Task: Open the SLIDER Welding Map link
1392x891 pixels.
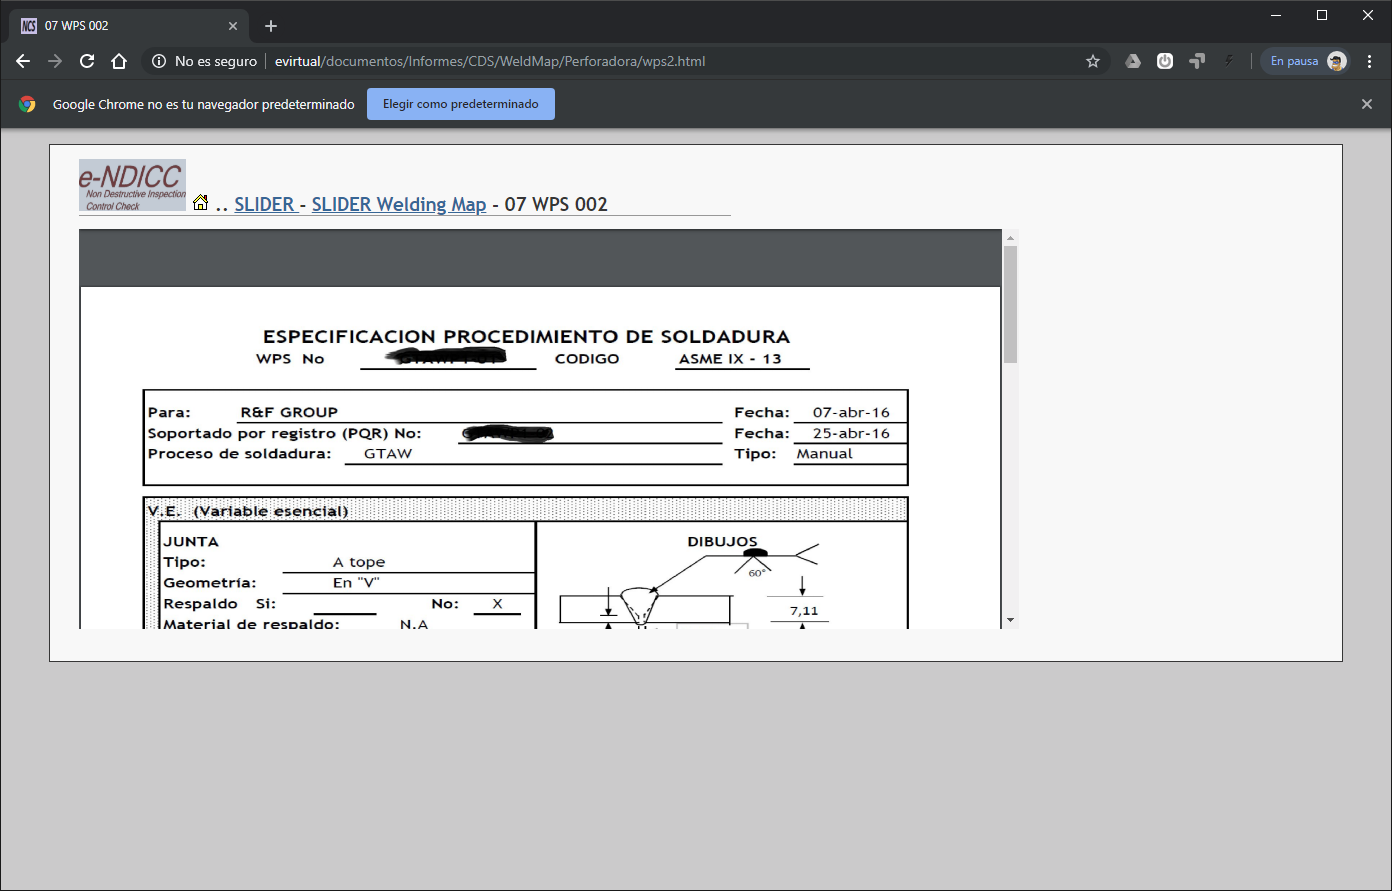Action: click(x=398, y=204)
